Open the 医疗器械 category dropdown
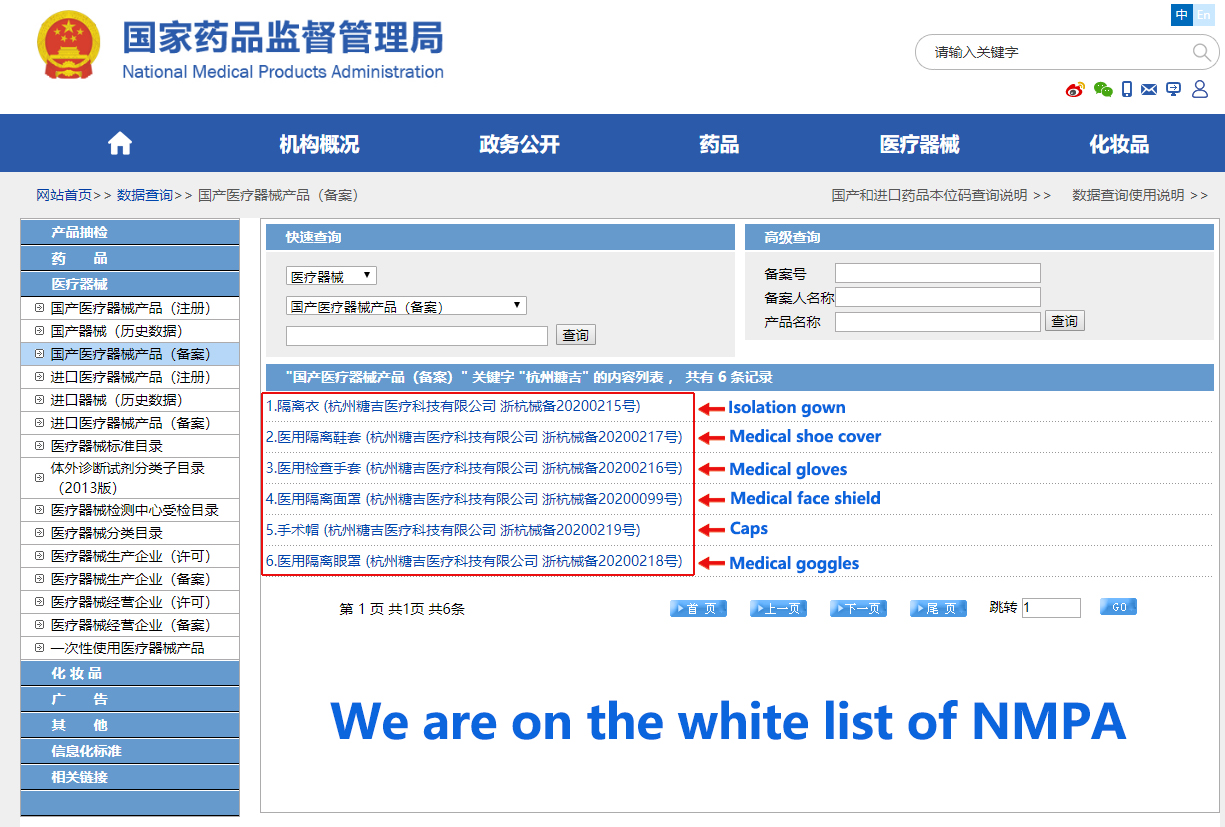Screen dimensions: 1225x827 (x=331, y=276)
